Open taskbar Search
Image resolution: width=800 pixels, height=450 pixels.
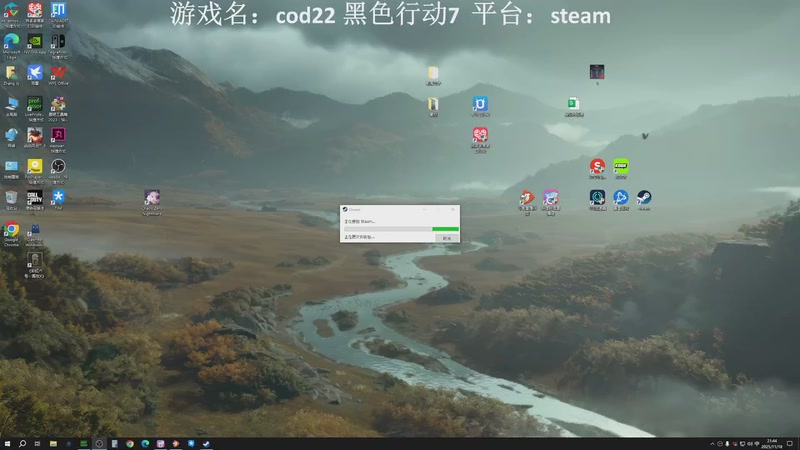[22, 444]
